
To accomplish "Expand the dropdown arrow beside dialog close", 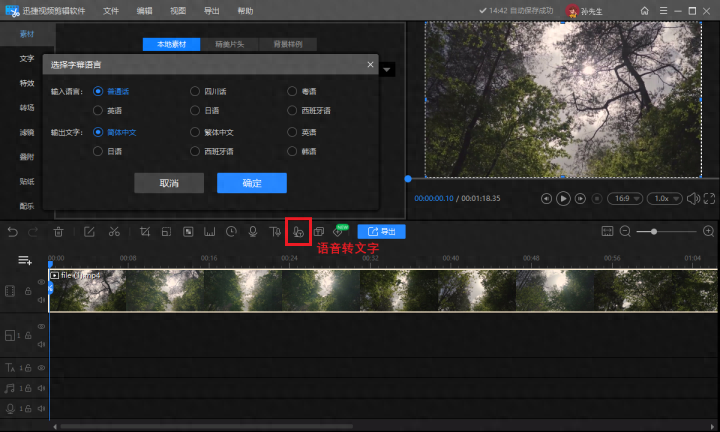I will [x=387, y=70].
